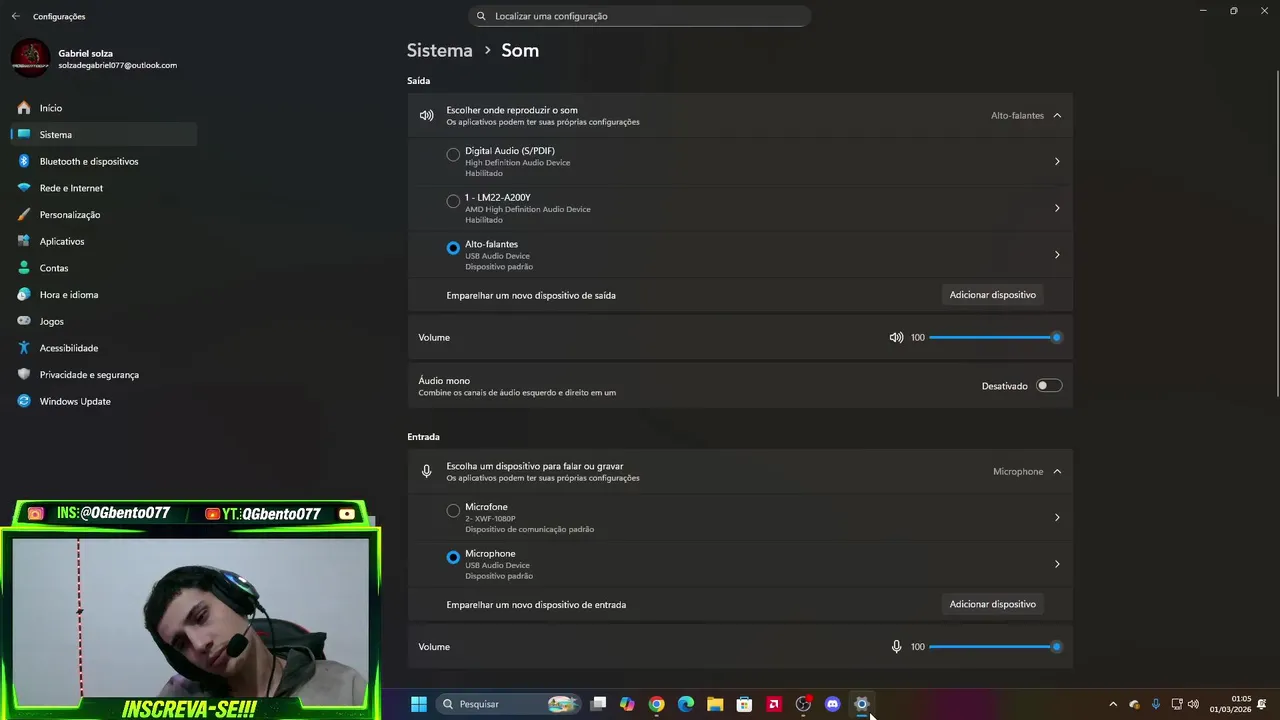The height and width of the screenshot is (720, 1280).
Task: Mute input via volume microphone icon
Action: pos(896,647)
